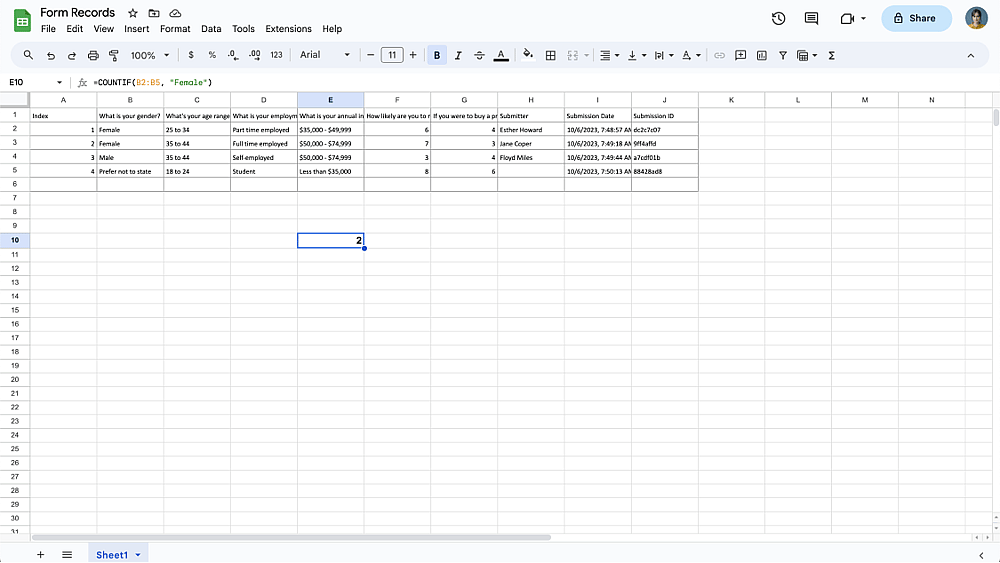This screenshot has width=1000, height=563.
Task: Click the zoom 100% dropdown
Action: coord(150,55)
